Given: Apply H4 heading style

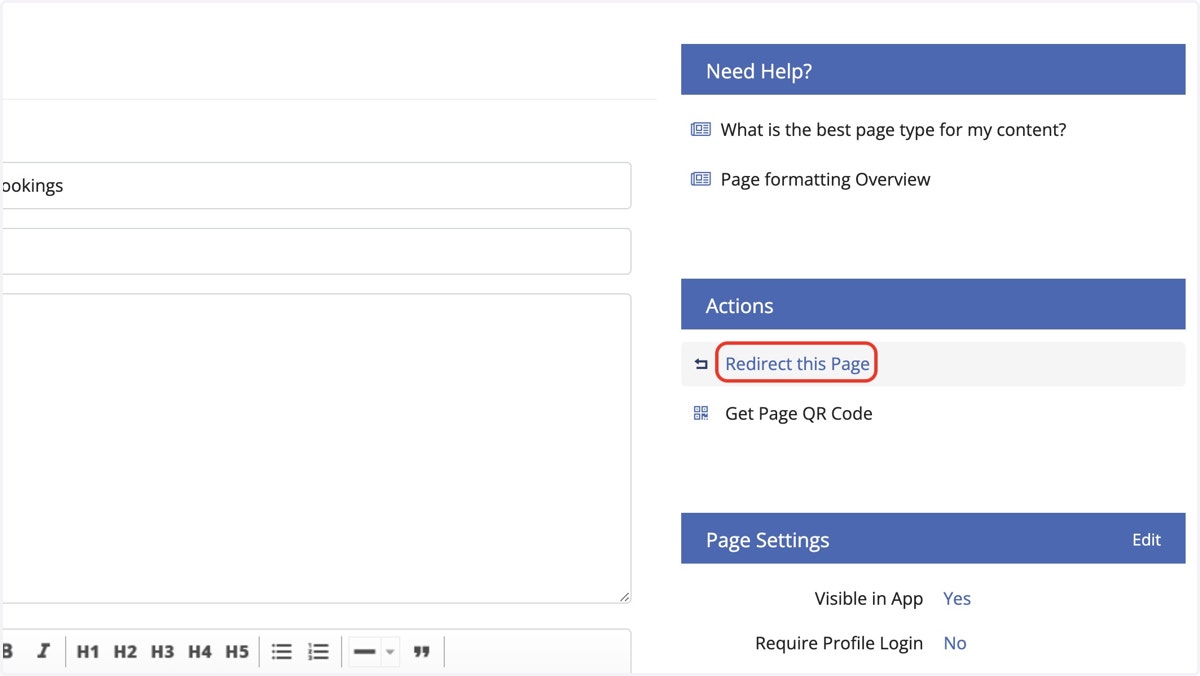Looking at the screenshot, I should (x=199, y=651).
